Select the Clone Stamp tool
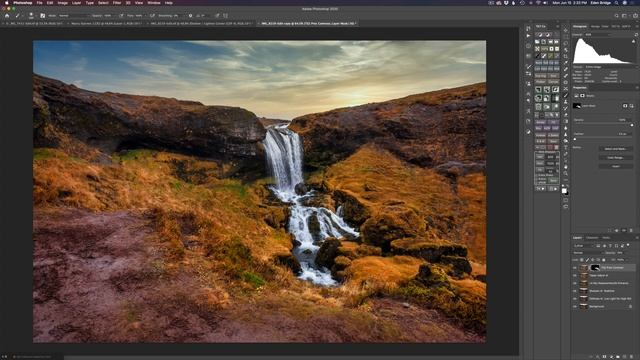Screen dimensions: 640x360 point(566,101)
